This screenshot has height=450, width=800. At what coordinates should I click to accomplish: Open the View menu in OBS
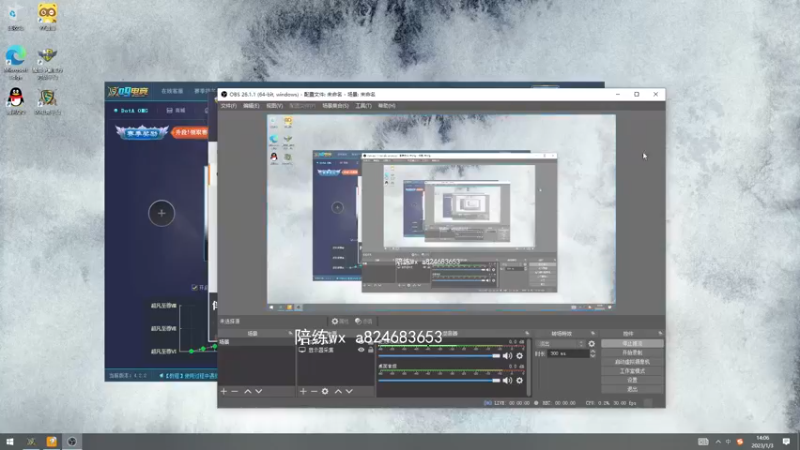coord(274,106)
